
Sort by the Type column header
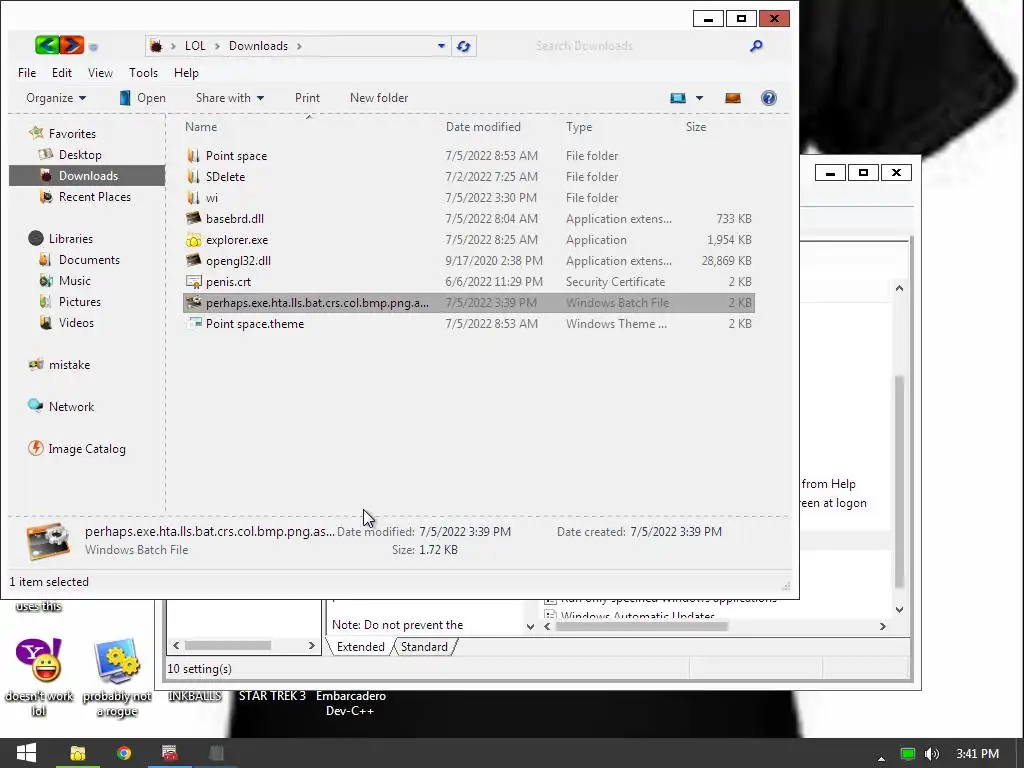tap(579, 127)
